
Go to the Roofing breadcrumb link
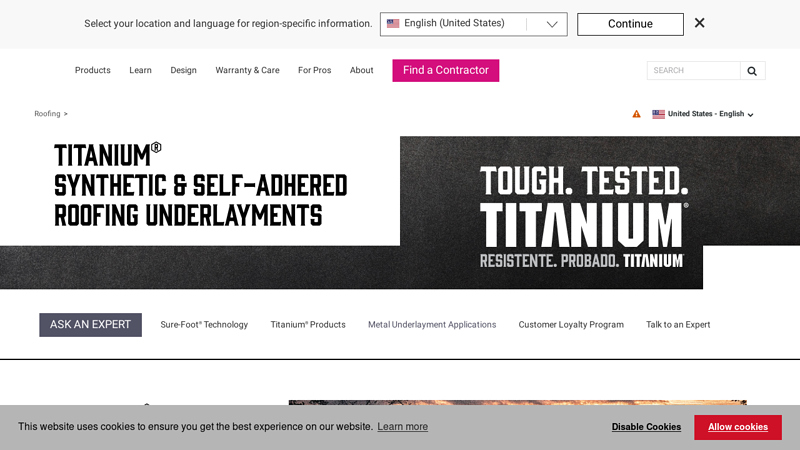coord(47,114)
